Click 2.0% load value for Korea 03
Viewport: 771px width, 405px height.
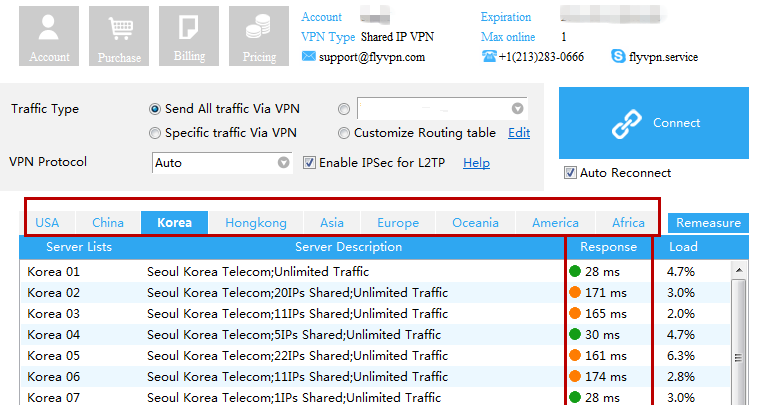[x=681, y=314]
